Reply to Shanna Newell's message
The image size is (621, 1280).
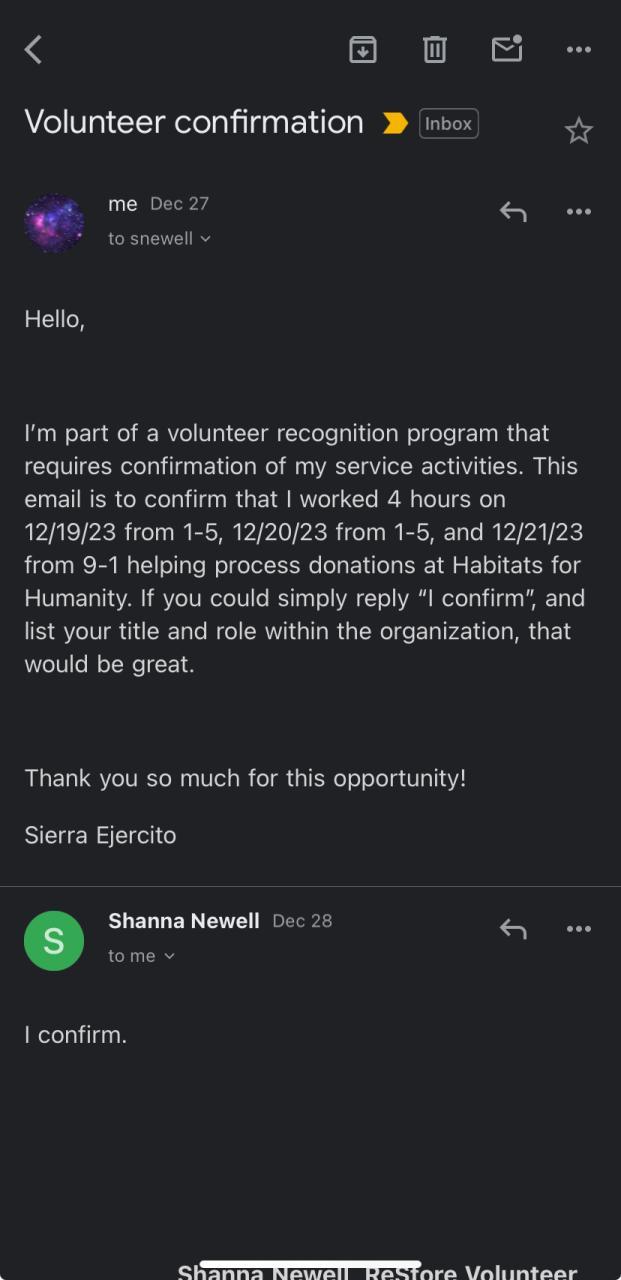(x=513, y=929)
